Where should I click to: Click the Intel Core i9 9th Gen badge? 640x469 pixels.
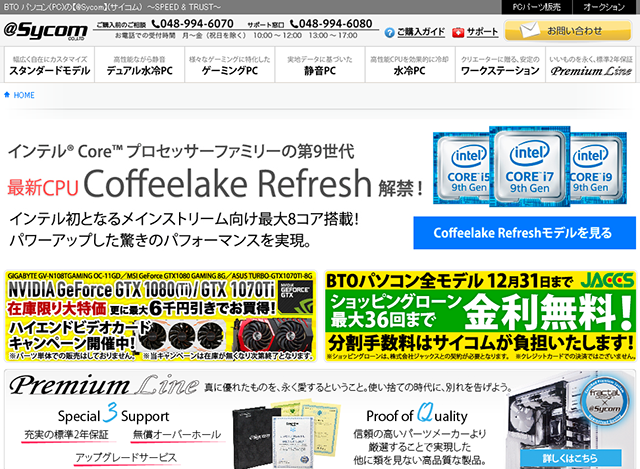597,168
